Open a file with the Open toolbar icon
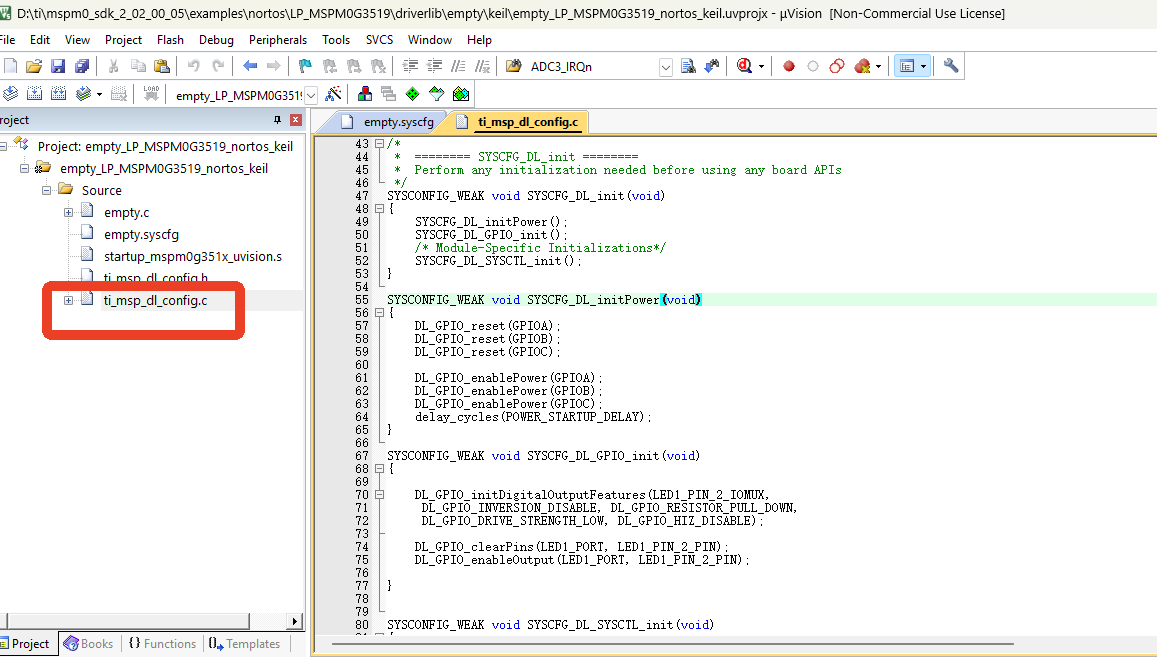1157x657 pixels. (34, 66)
